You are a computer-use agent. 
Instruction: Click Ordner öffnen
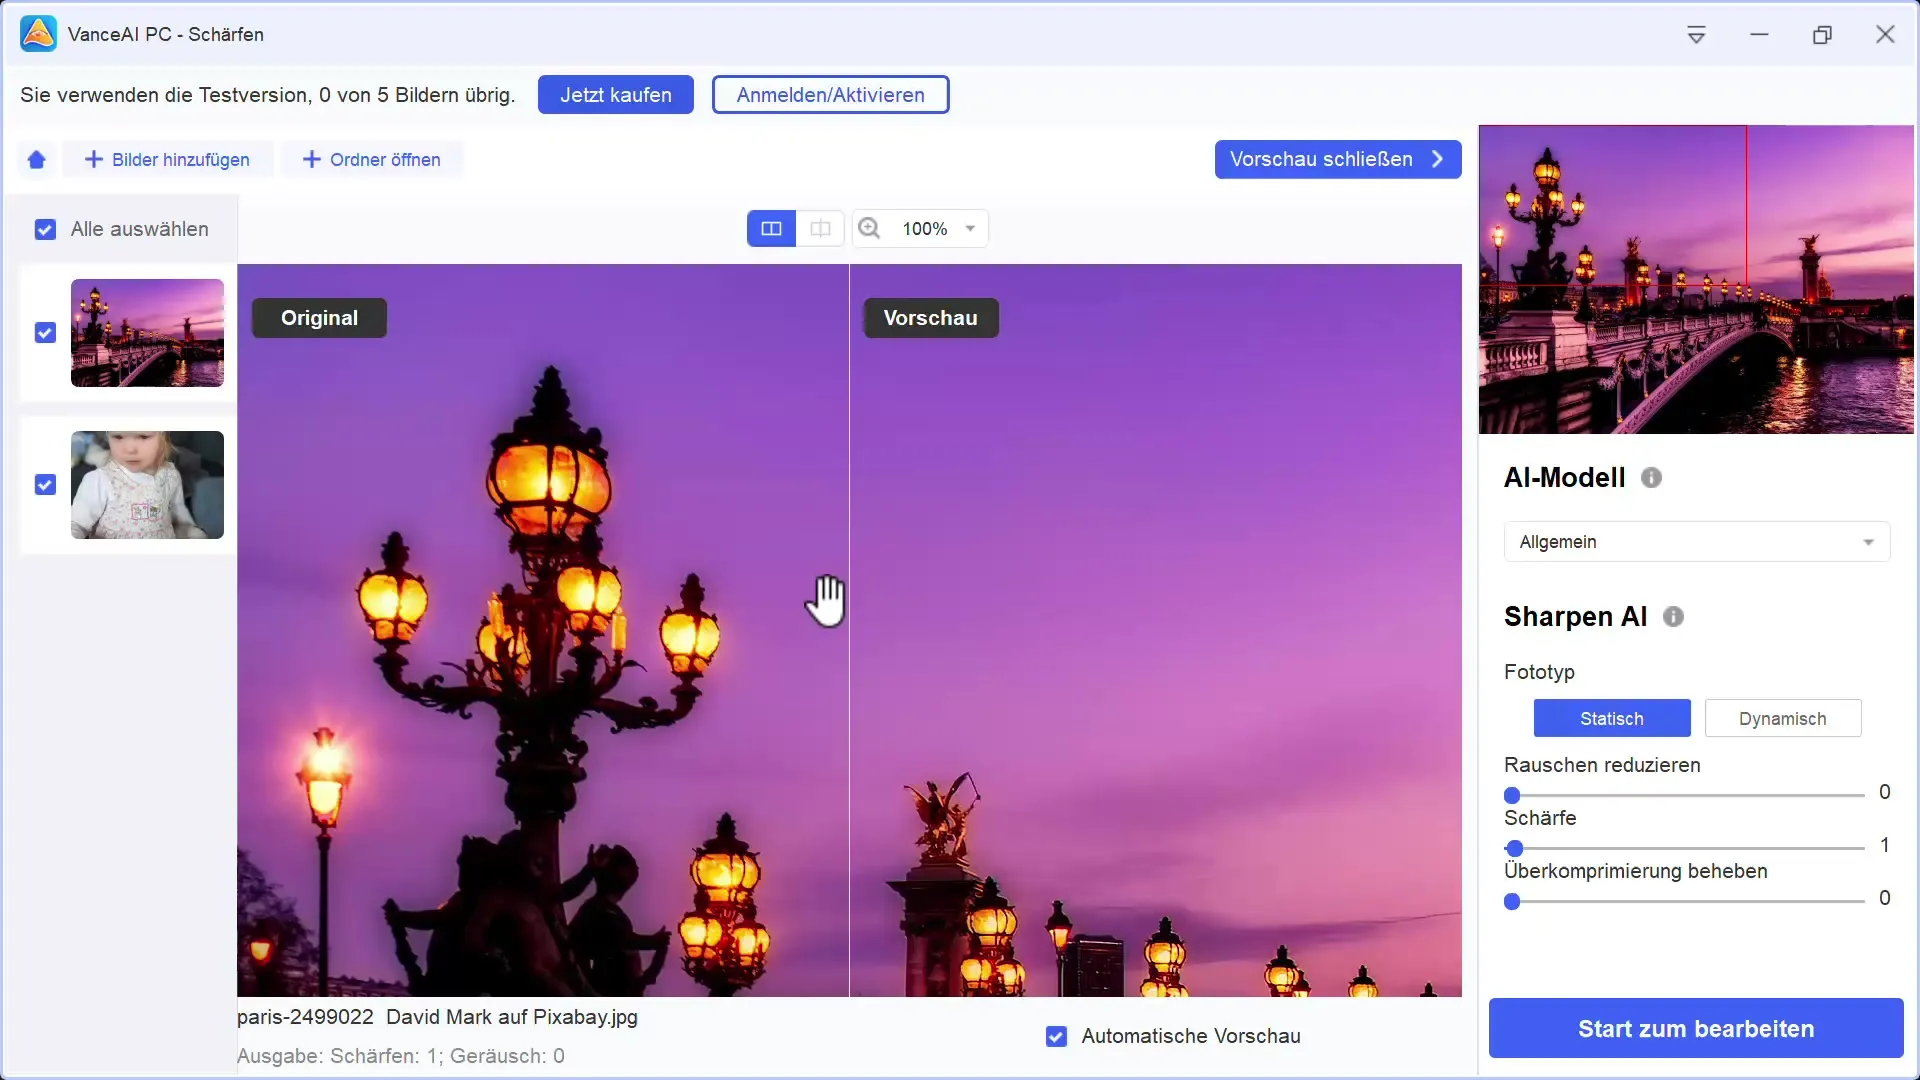point(372,160)
